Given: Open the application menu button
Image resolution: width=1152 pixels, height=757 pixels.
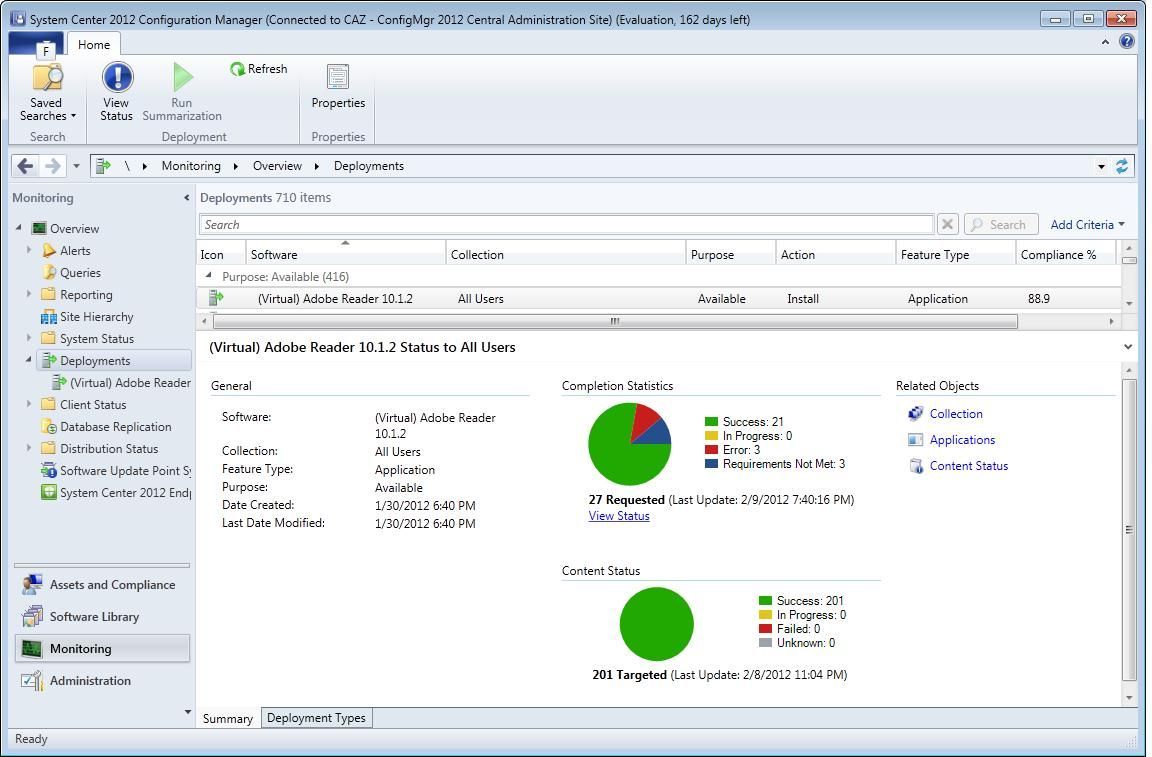Looking at the screenshot, I should [x=36, y=44].
